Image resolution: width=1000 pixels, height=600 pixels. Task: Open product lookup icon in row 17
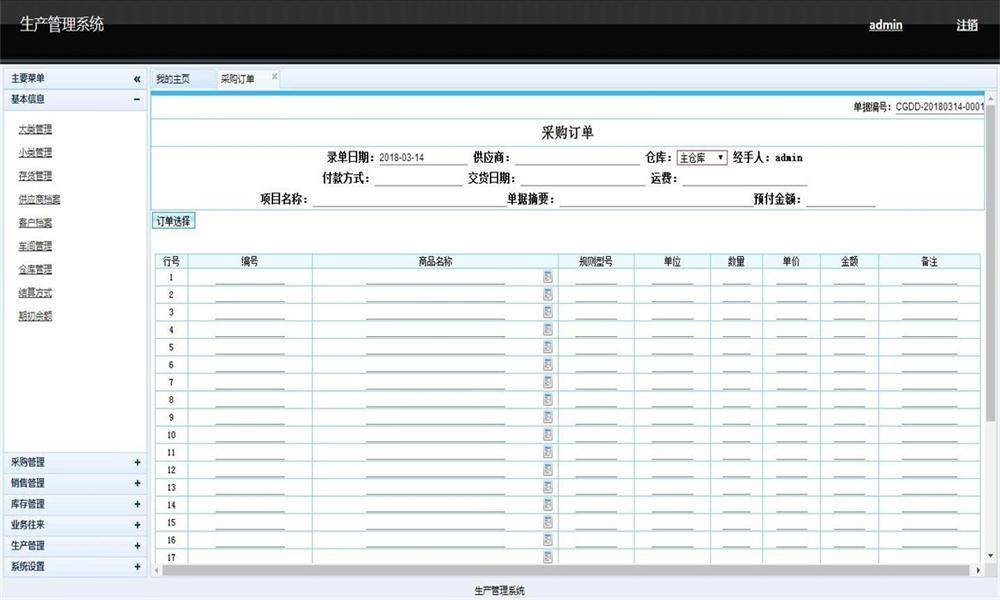point(547,557)
